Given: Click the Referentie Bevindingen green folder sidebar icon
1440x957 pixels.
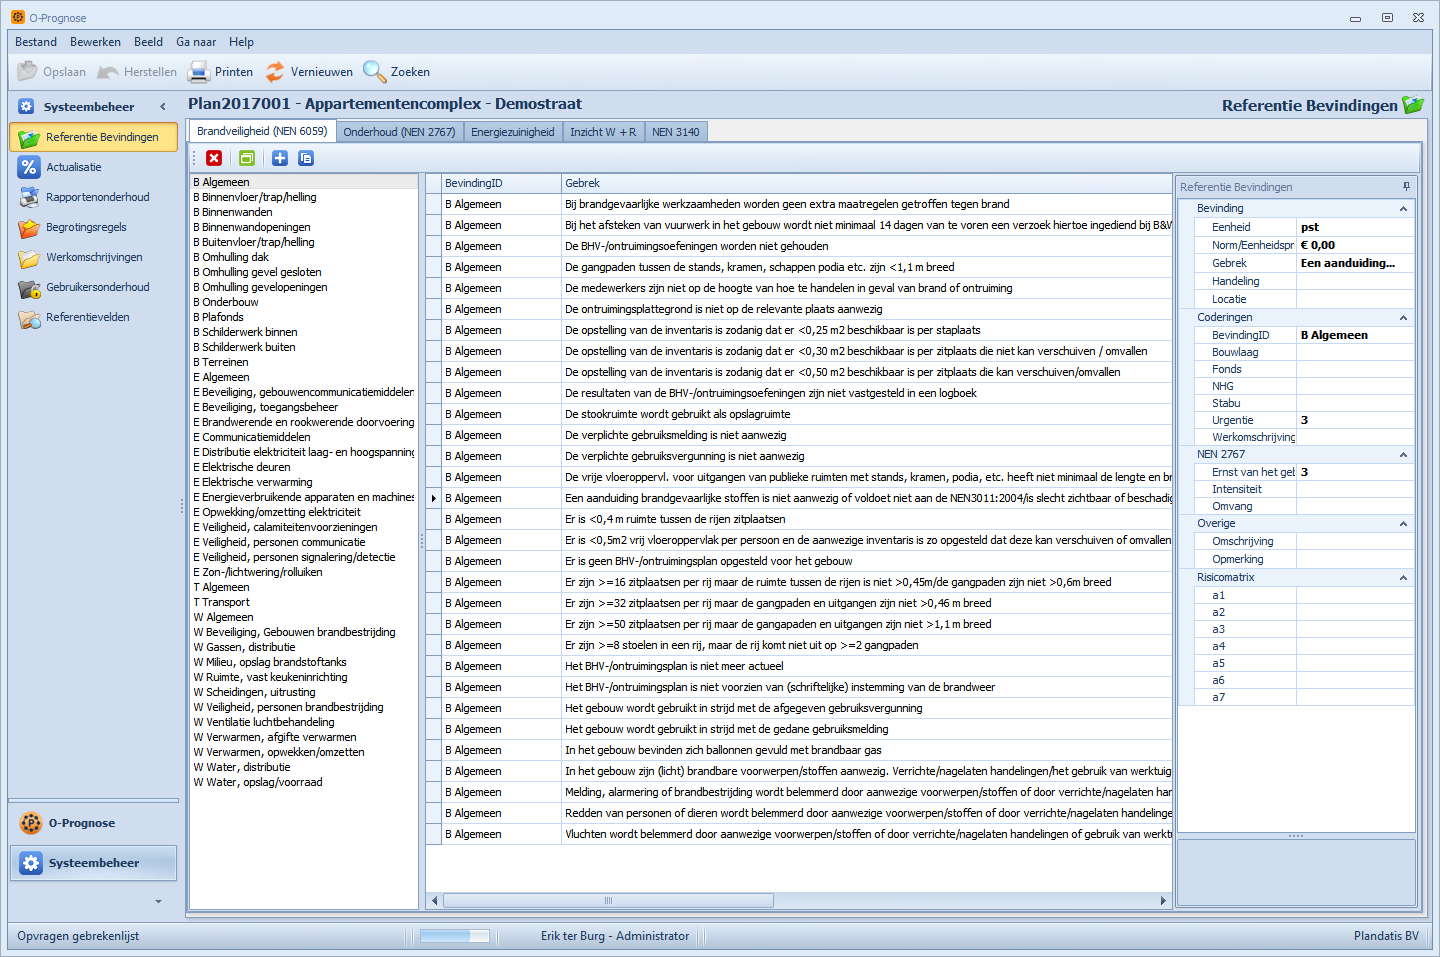Looking at the screenshot, I should click(29, 138).
